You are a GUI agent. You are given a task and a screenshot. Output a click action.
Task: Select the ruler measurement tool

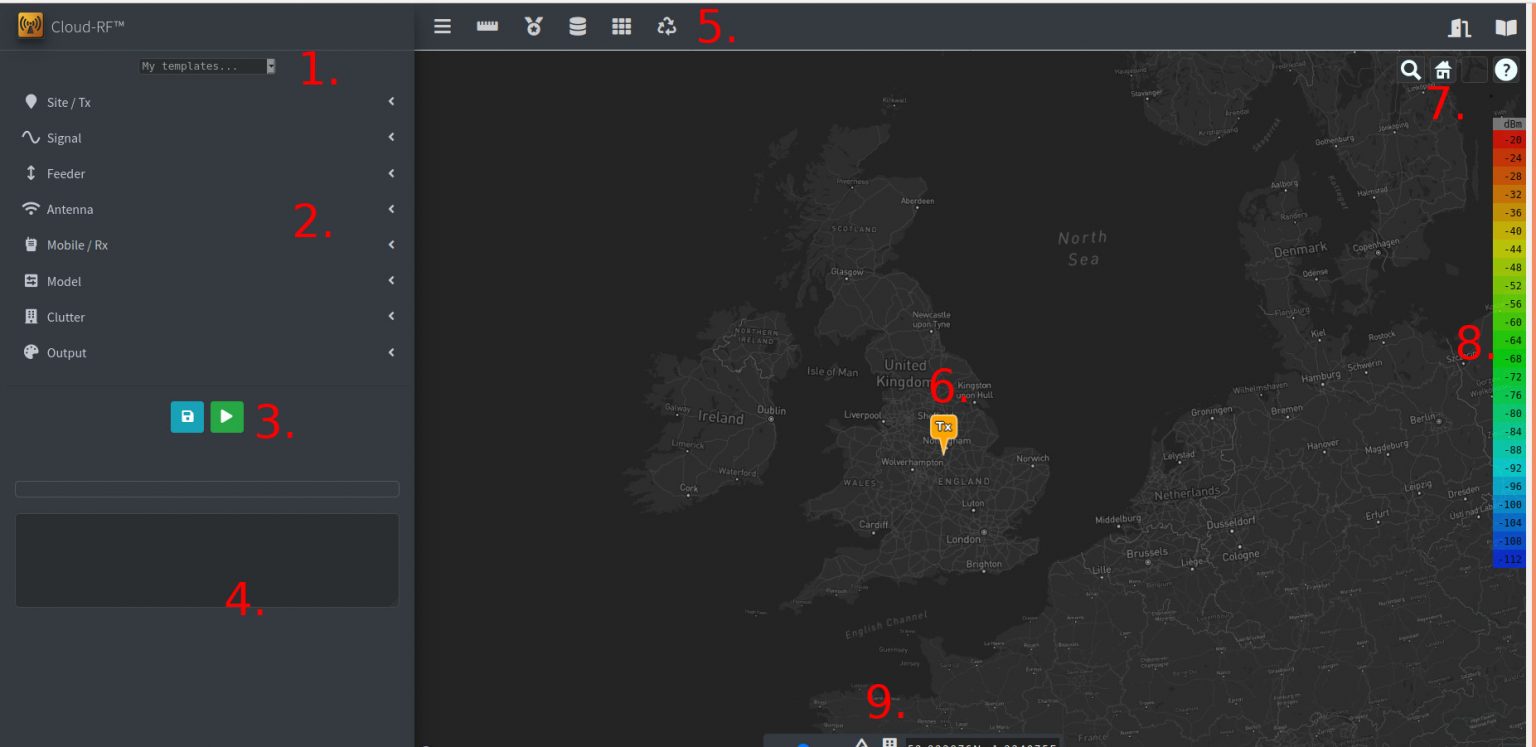point(487,27)
